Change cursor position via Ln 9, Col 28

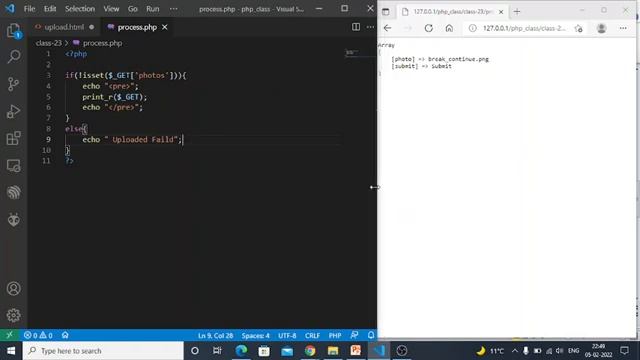click(x=215, y=336)
